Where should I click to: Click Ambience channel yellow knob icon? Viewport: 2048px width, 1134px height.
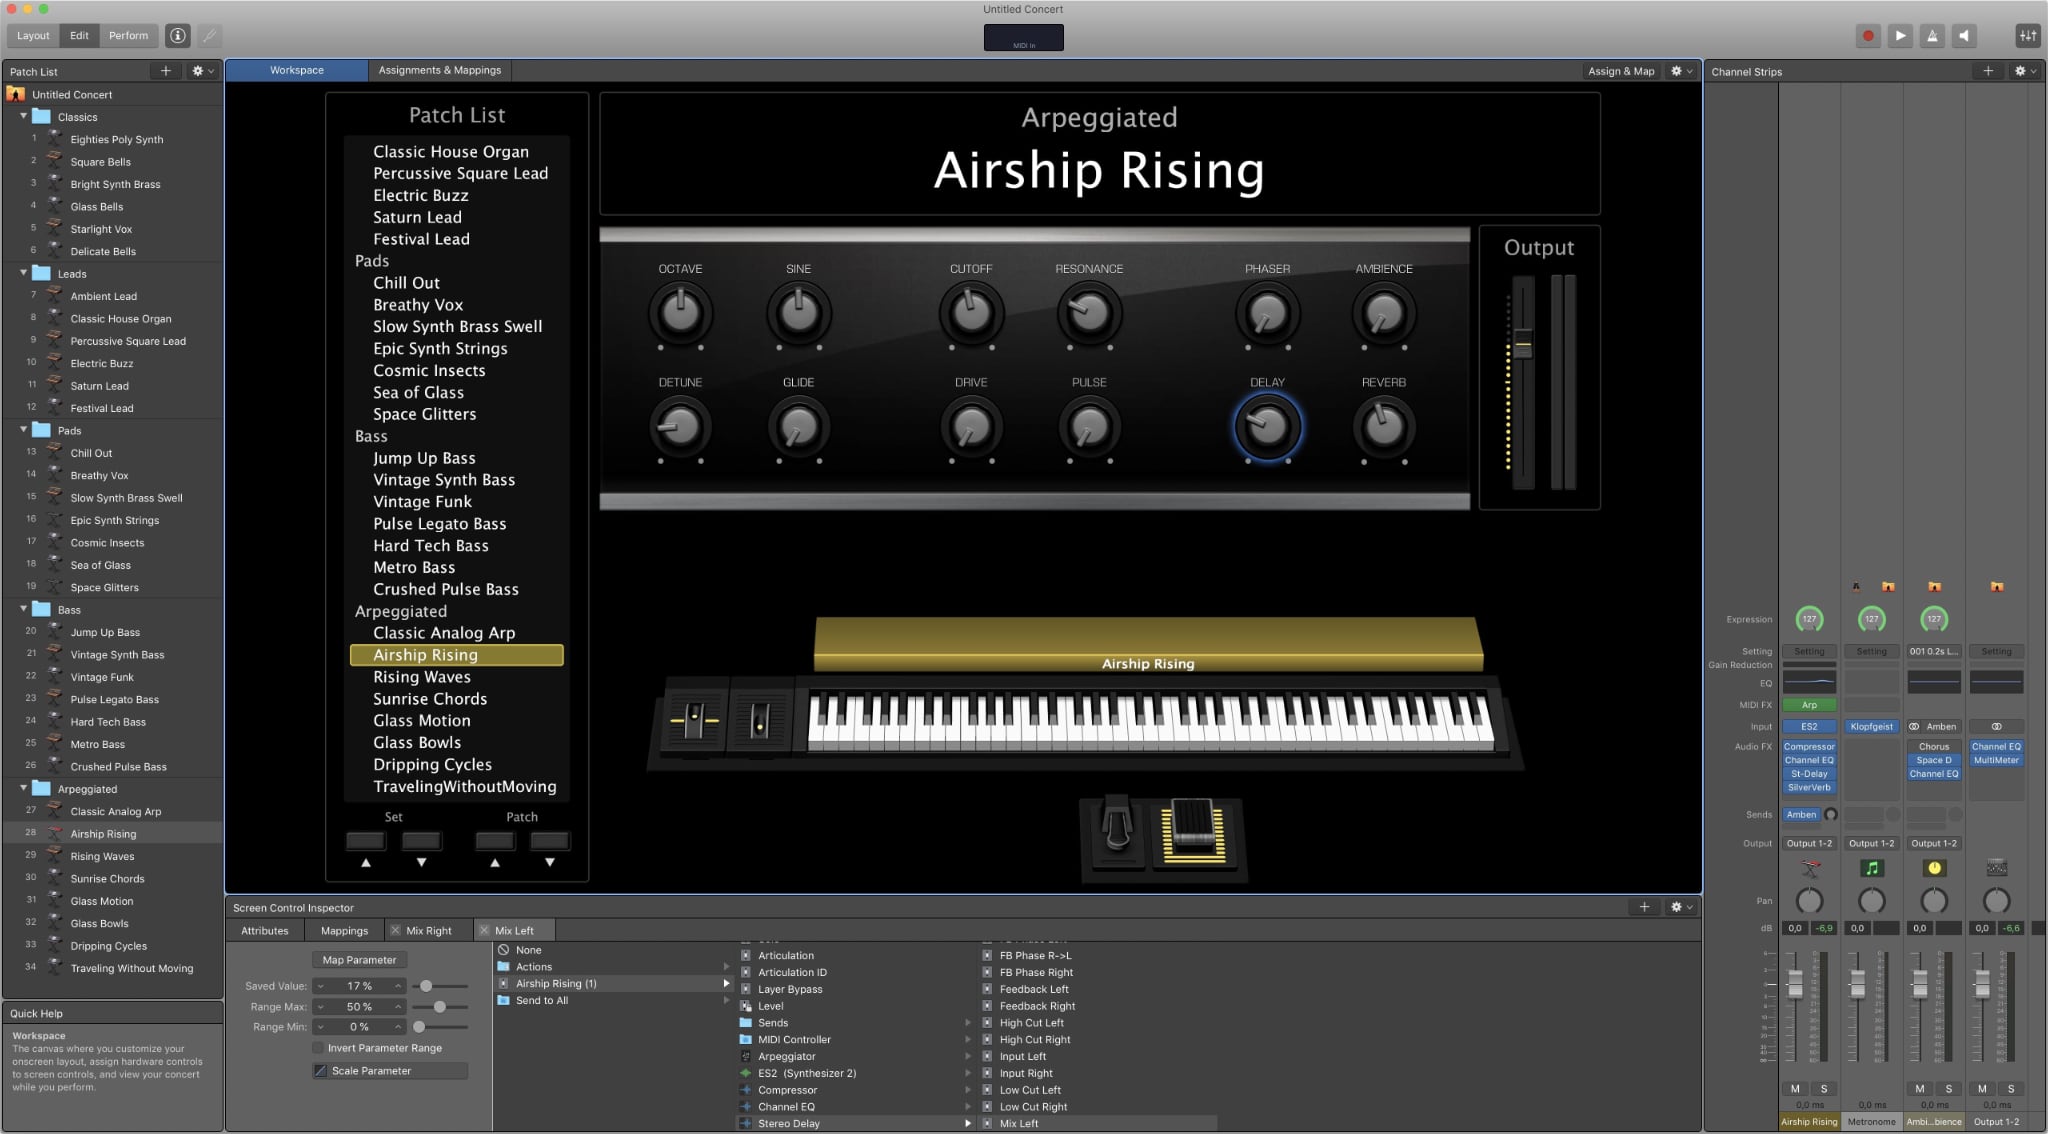click(x=1934, y=868)
